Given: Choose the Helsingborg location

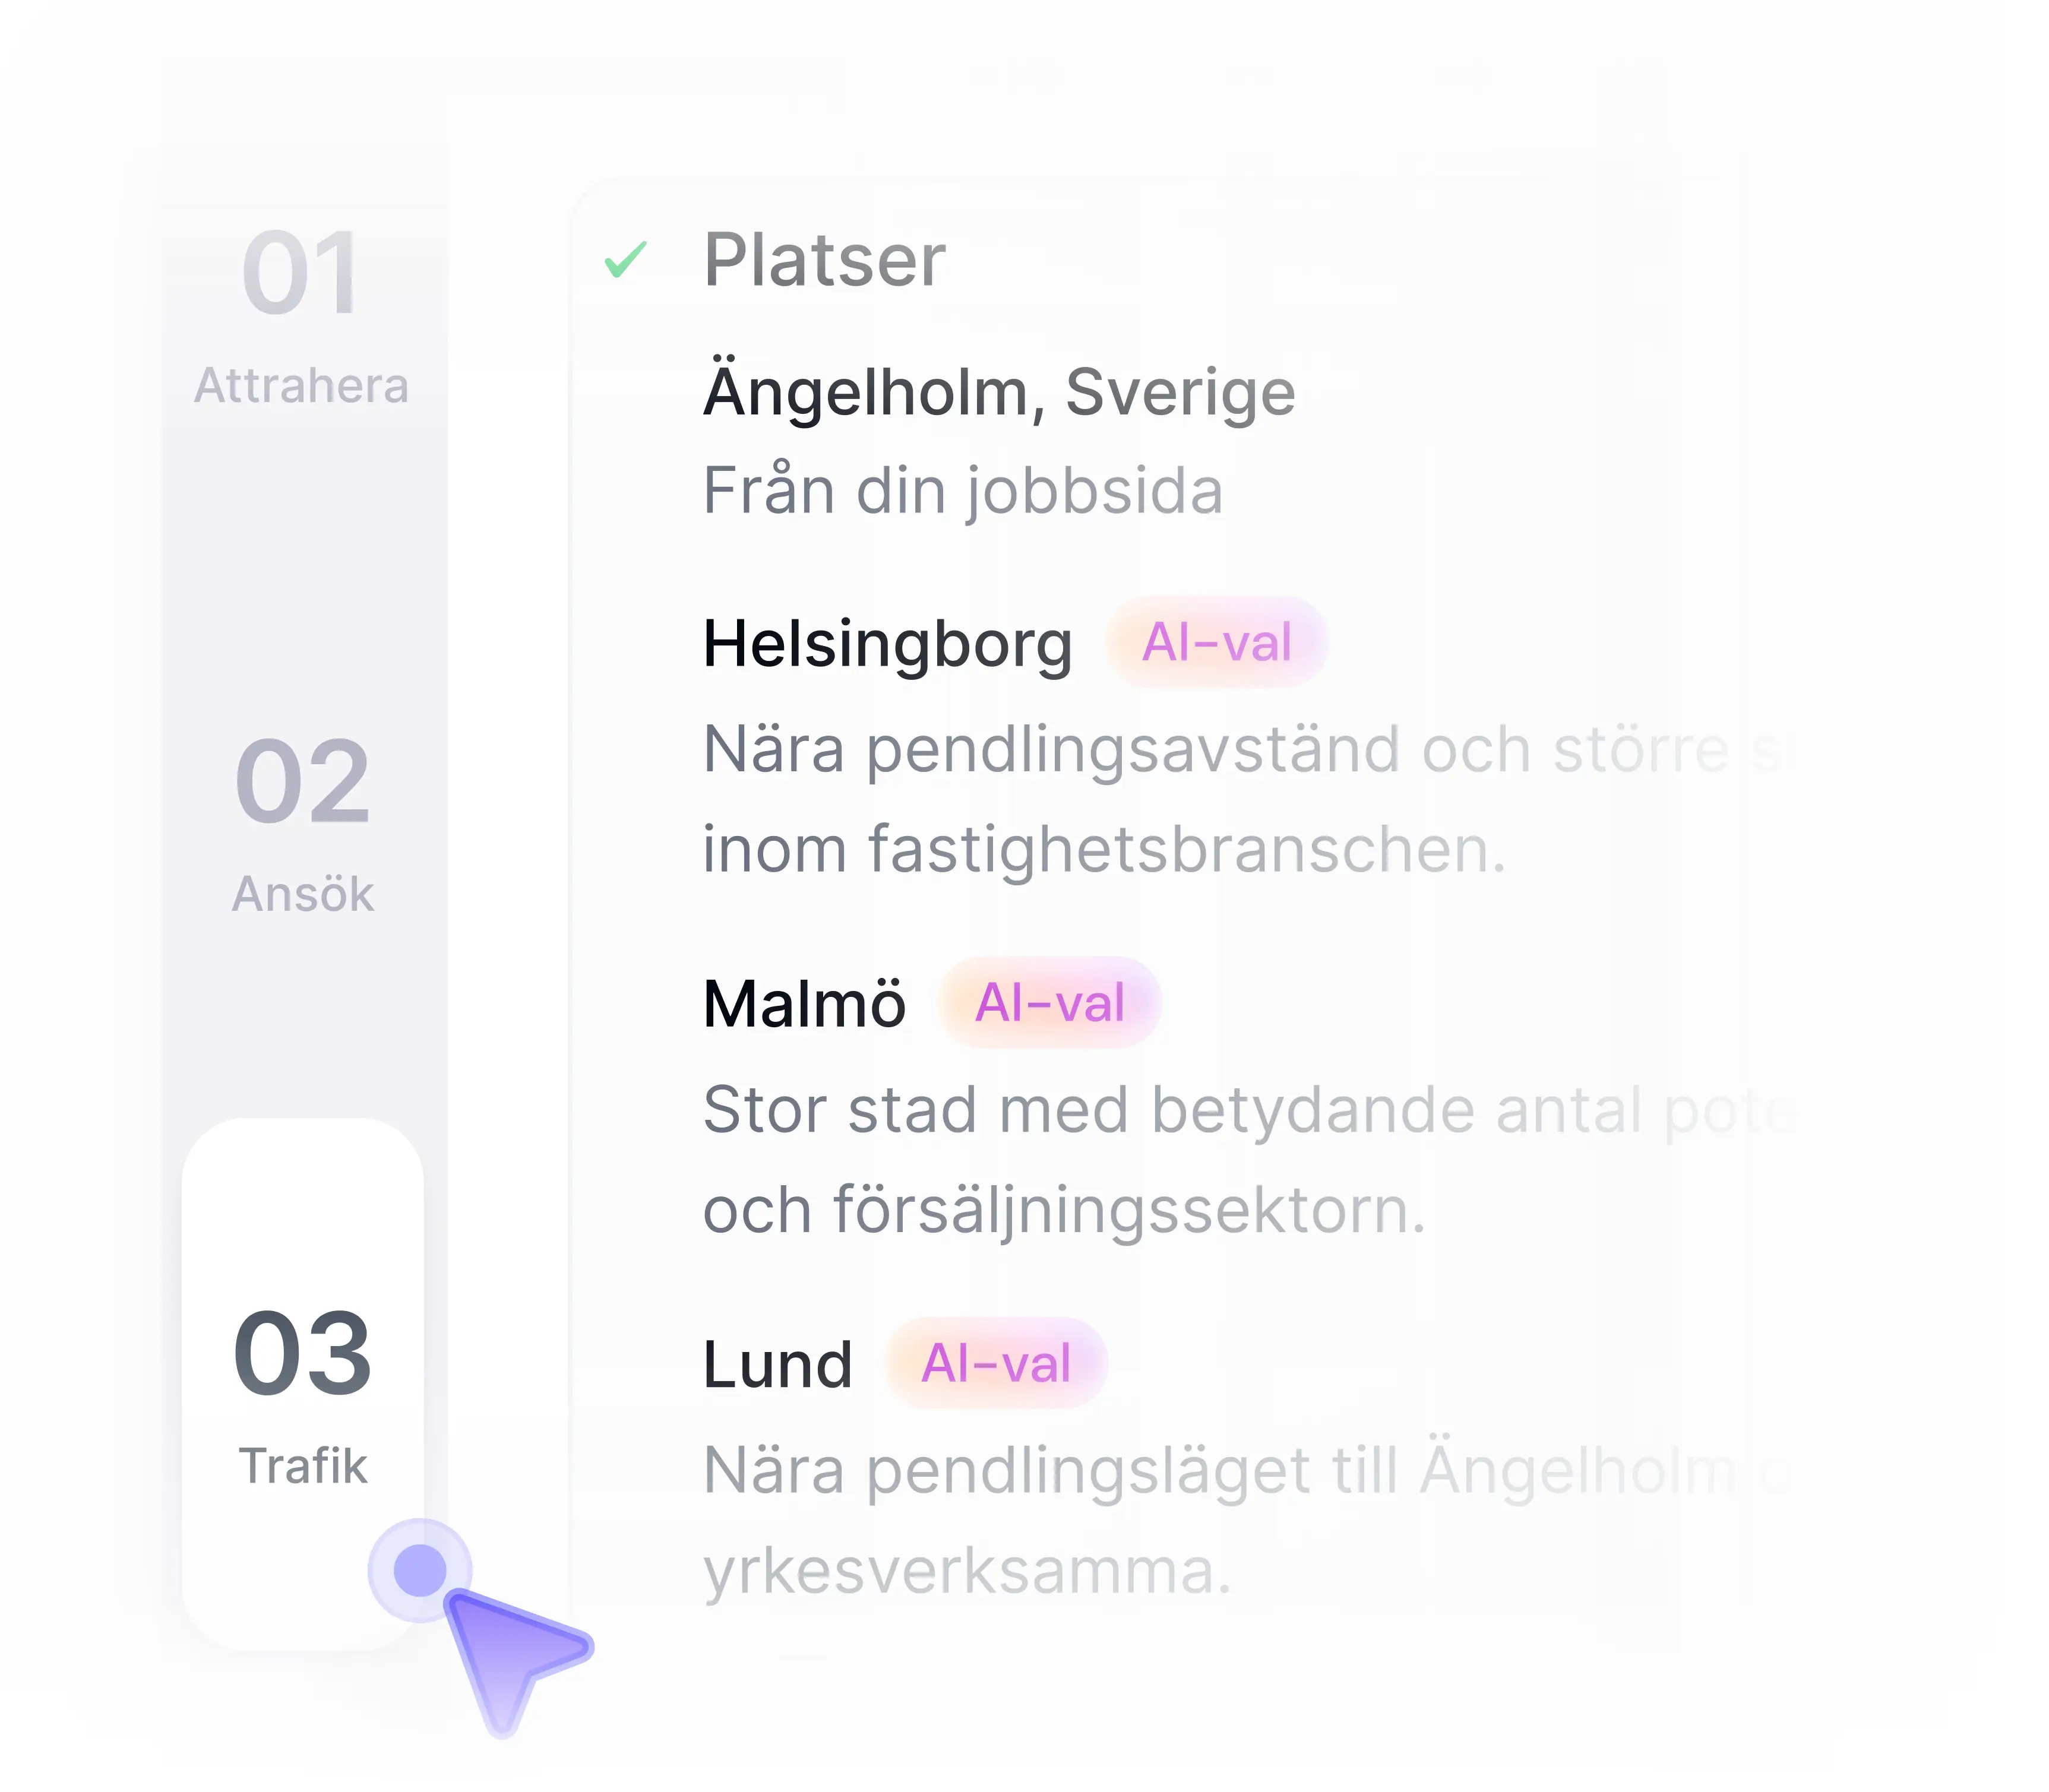Looking at the screenshot, I should pos(887,643).
